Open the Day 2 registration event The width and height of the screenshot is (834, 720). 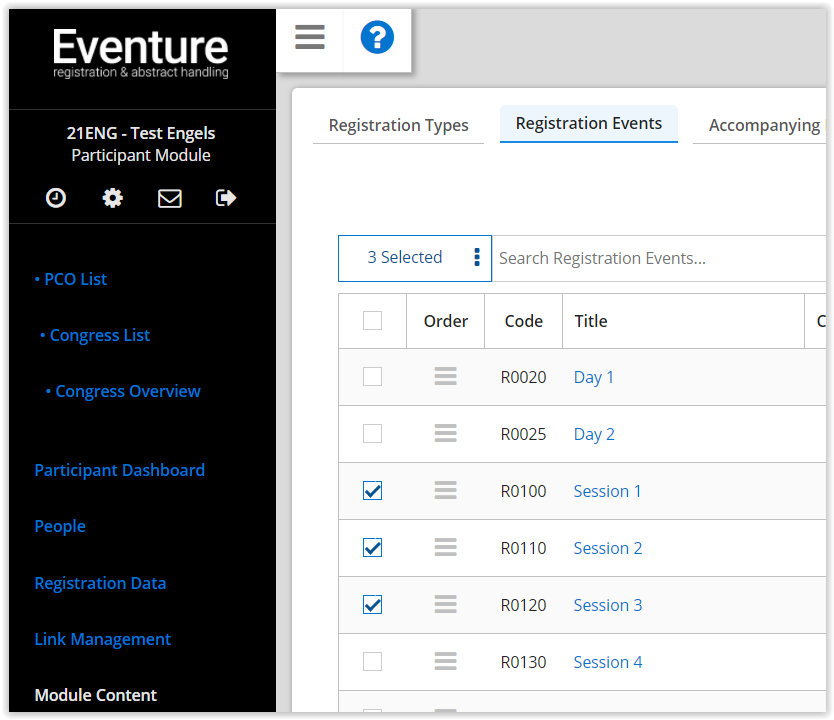click(x=594, y=433)
